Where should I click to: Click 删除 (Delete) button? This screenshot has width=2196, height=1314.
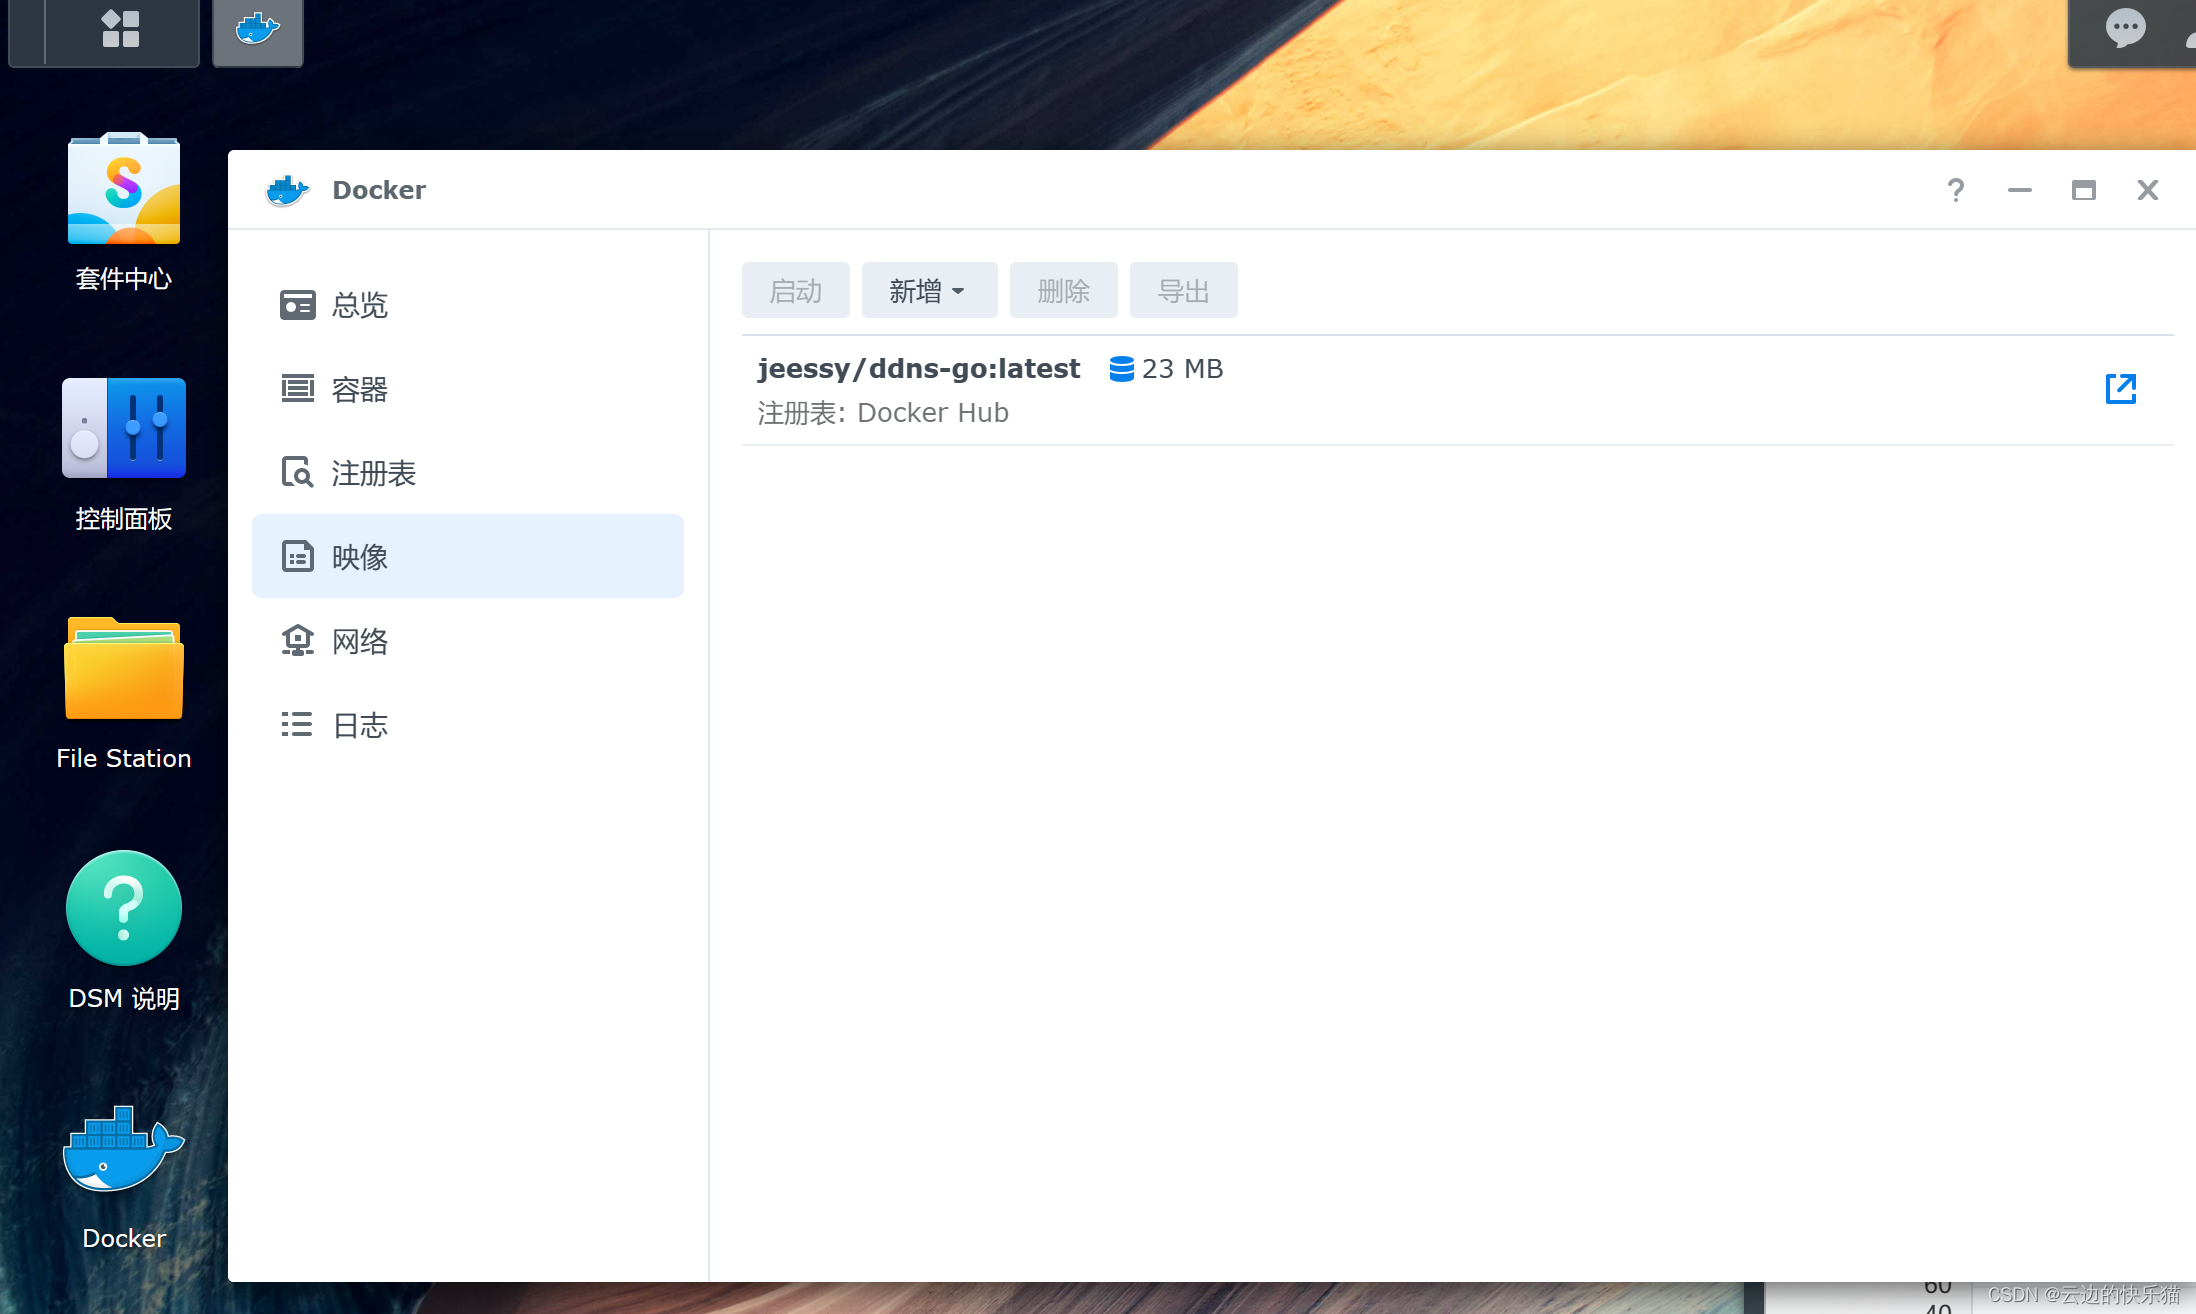click(x=1062, y=289)
